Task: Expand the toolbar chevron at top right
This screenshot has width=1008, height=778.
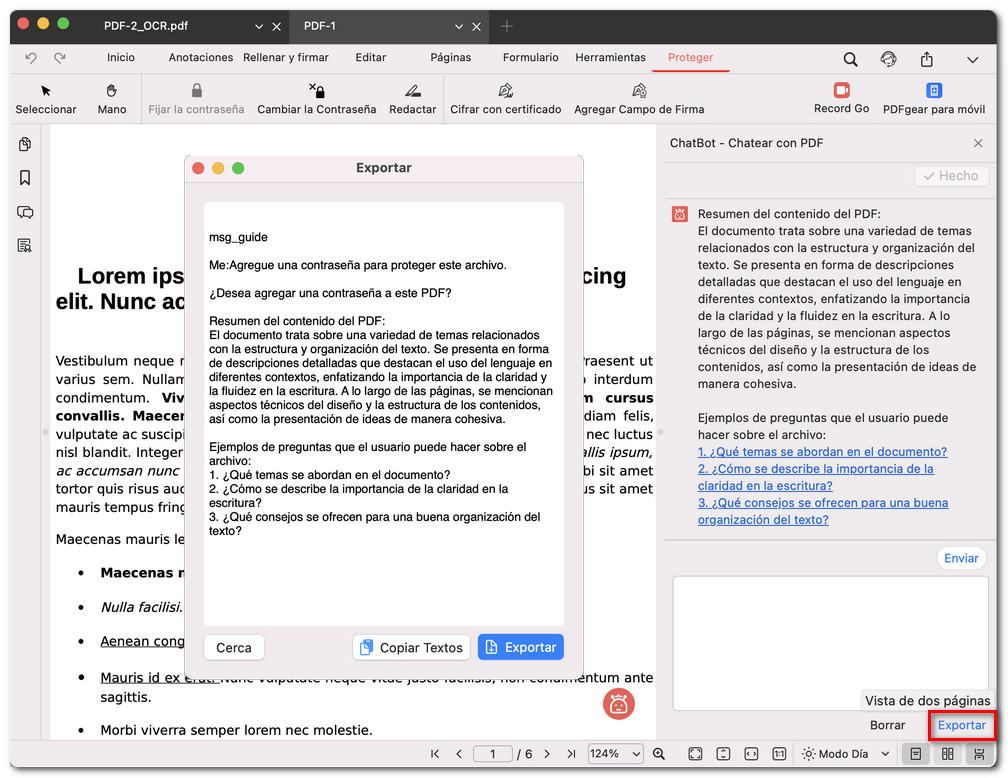Action: 972,59
